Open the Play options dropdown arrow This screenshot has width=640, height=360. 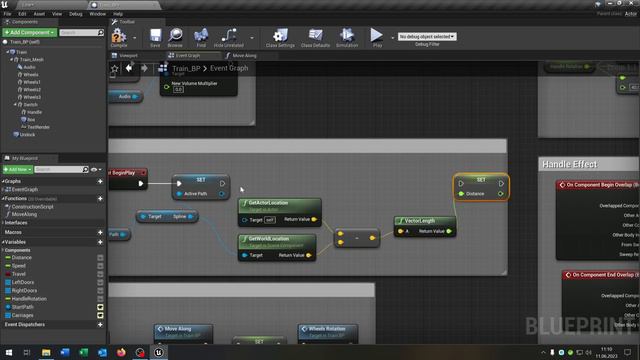(392, 38)
